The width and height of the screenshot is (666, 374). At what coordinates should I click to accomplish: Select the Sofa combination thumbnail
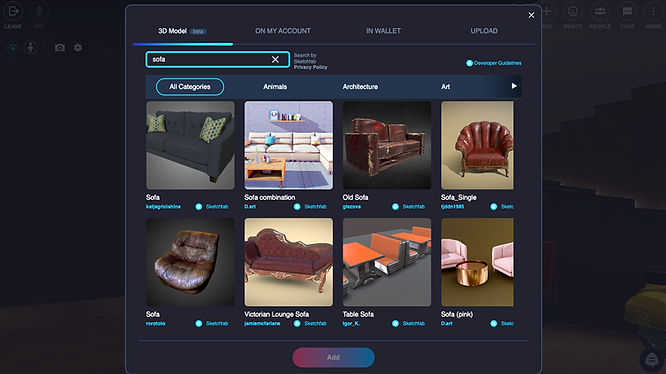(x=289, y=145)
